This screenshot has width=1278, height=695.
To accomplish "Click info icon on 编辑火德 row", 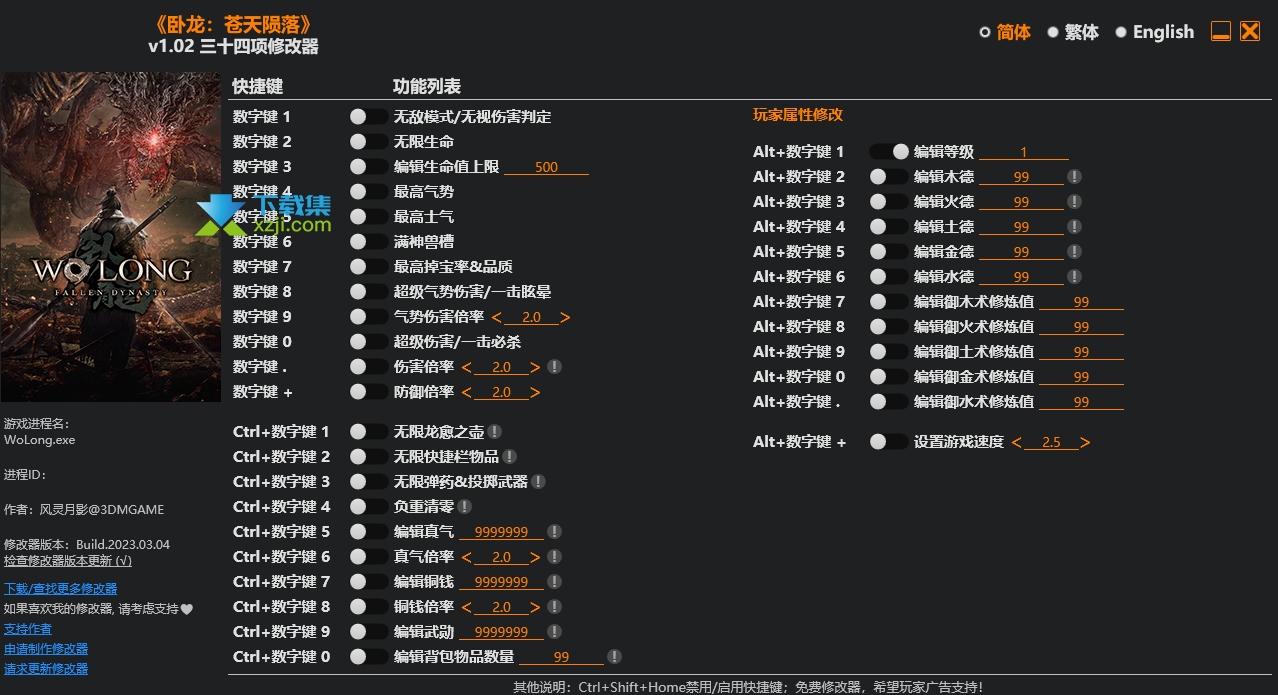I will tap(1074, 202).
